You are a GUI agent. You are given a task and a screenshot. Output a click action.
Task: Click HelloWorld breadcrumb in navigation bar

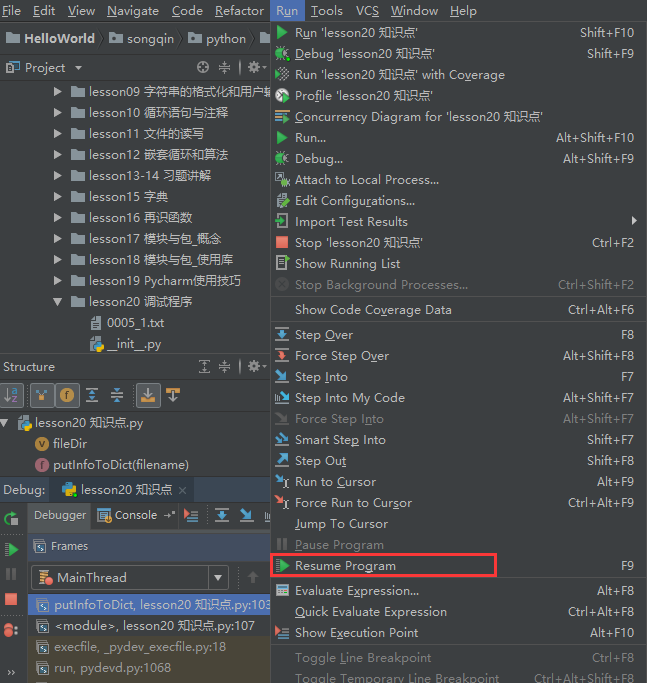pos(51,38)
